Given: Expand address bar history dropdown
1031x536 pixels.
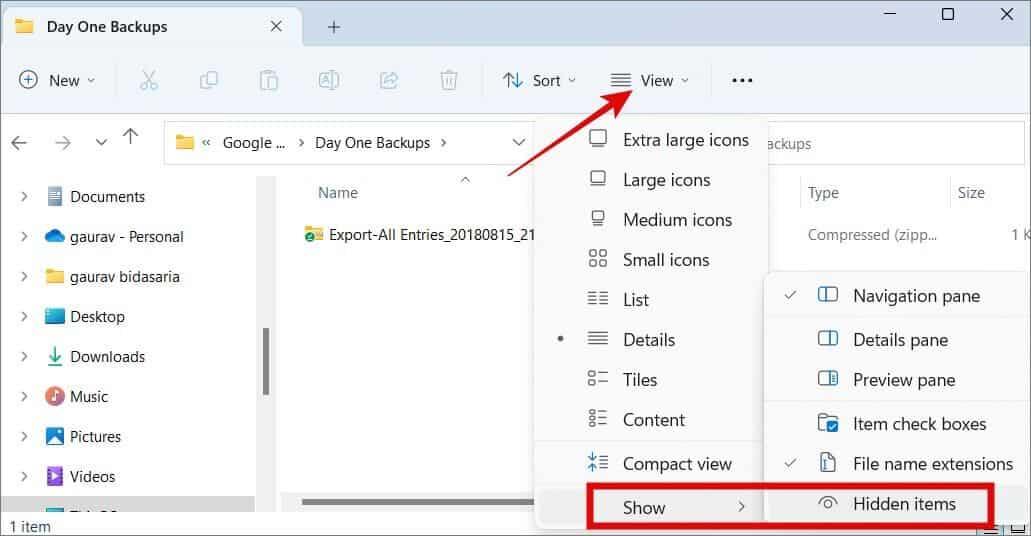Looking at the screenshot, I should click(519, 142).
